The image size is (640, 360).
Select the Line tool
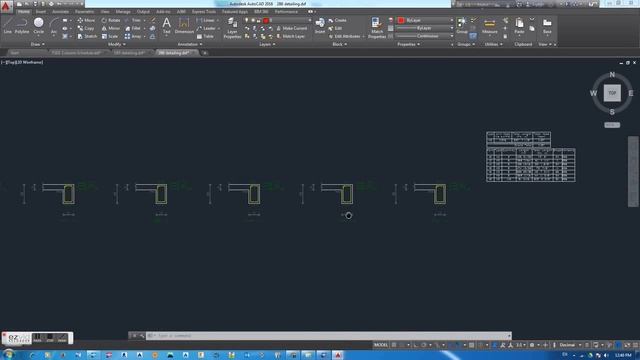click(x=8, y=25)
